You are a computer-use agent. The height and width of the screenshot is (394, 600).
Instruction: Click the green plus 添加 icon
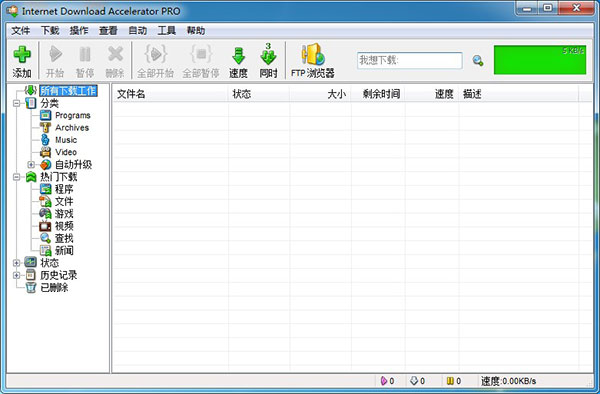[x=22, y=54]
